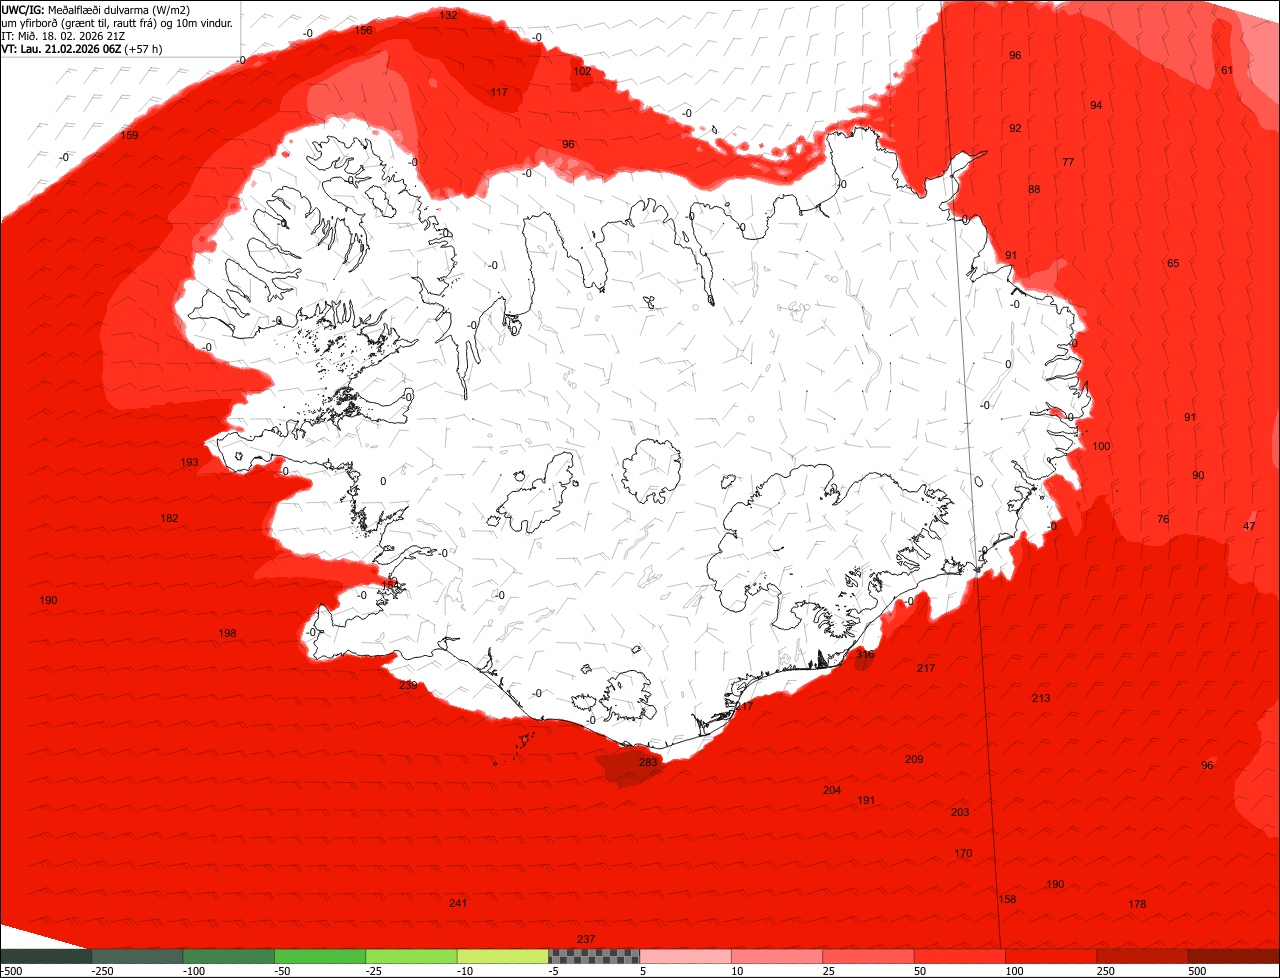Click the legend label '250'
Viewport: 1280px width, 978px height.
(x=1107, y=971)
